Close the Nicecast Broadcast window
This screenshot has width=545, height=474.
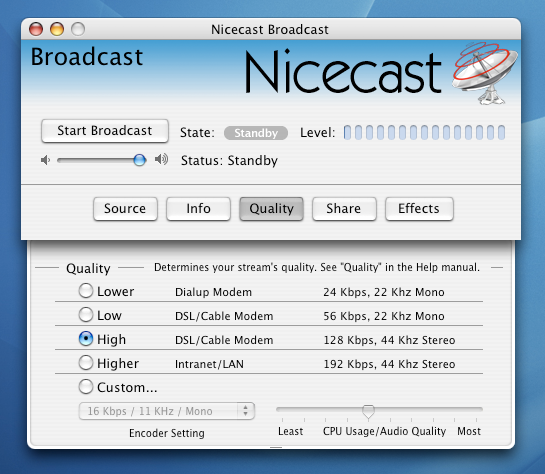pos(36,29)
